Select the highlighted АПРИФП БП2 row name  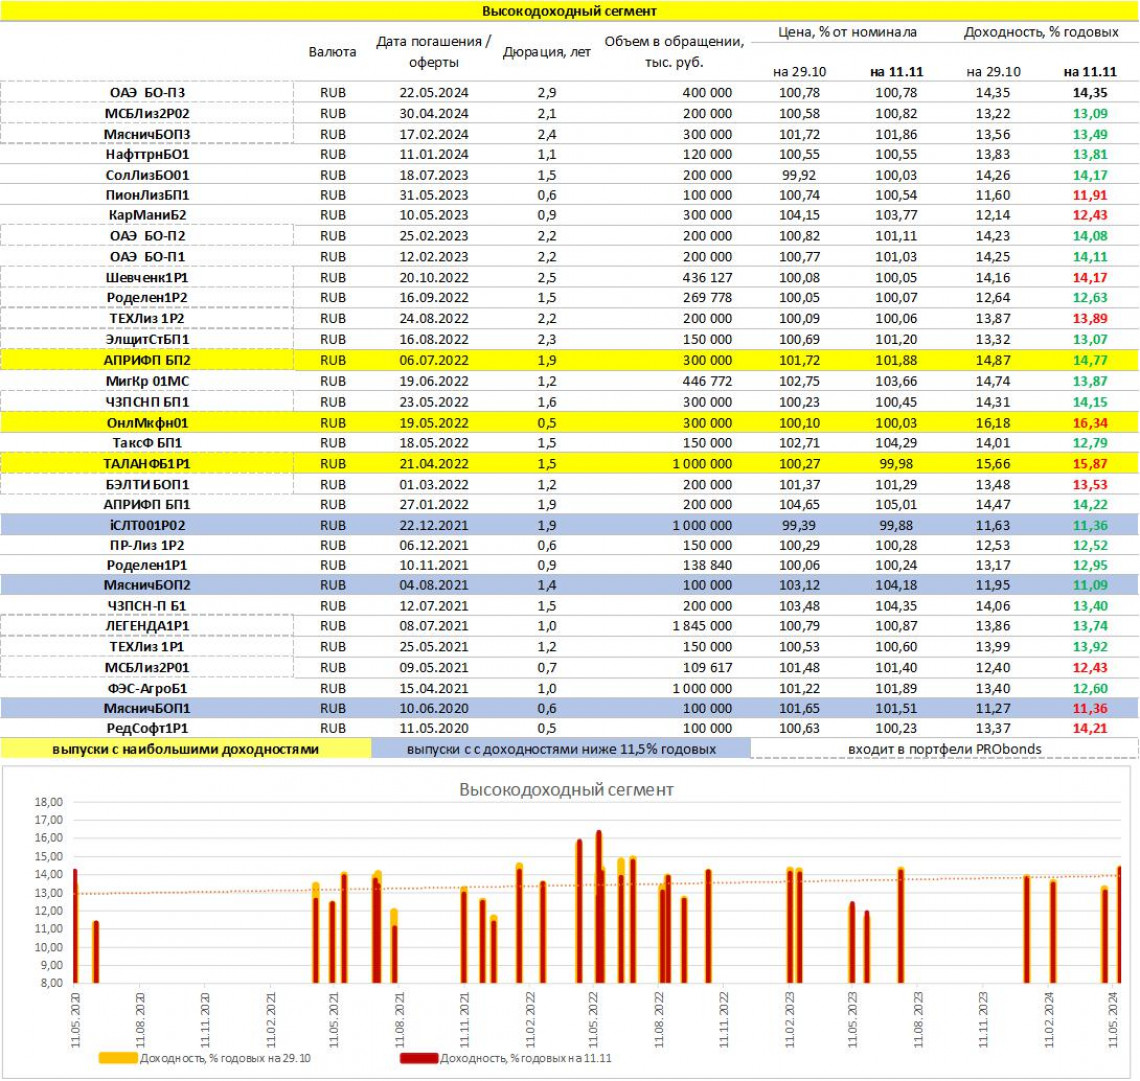click(x=147, y=360)
